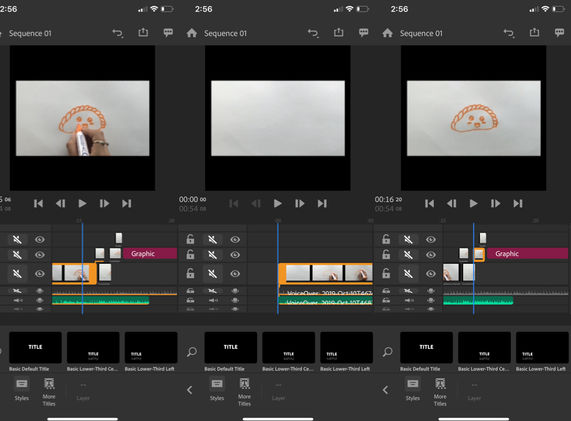Viewport: 571px width, 421px height.
Task: Select the magenta Graphic clip in the left screen
Action: (150, 253)
